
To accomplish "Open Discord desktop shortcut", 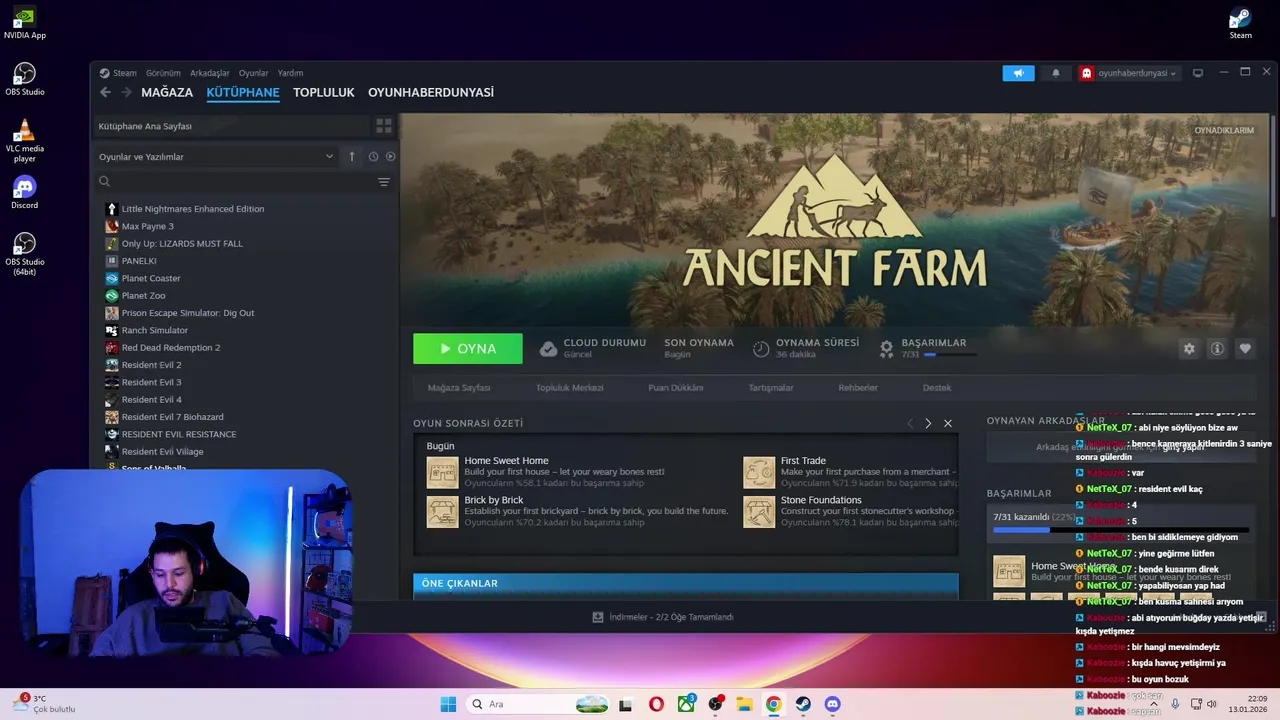I will click(x=24, y=193).
